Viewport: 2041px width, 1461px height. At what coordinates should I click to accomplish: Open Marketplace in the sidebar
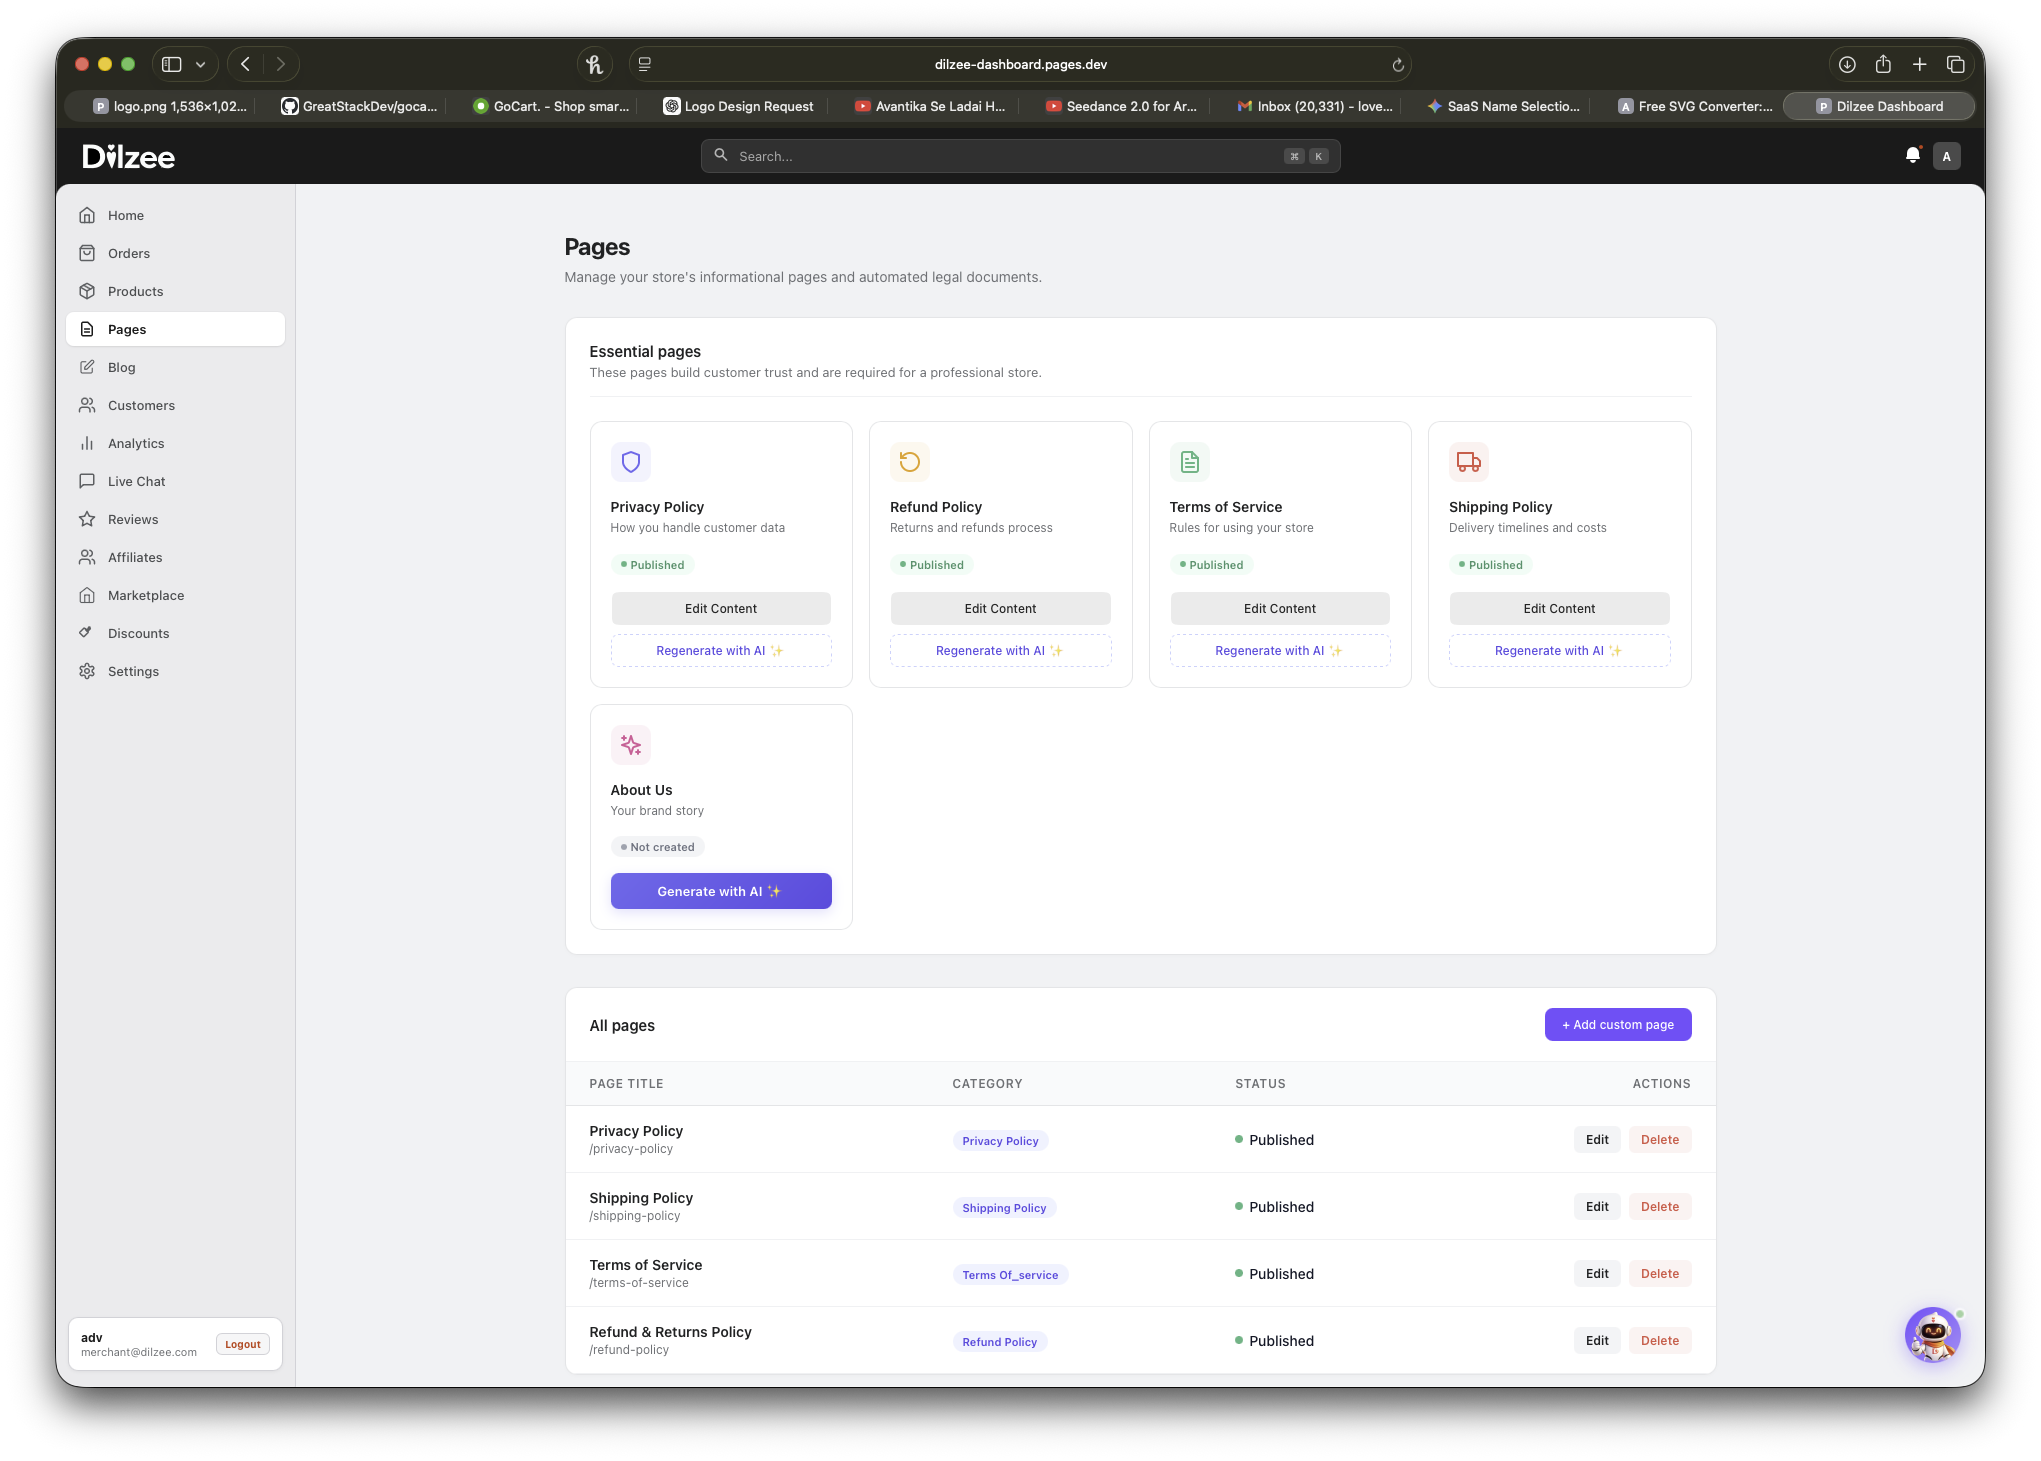[x=175, y=595]
